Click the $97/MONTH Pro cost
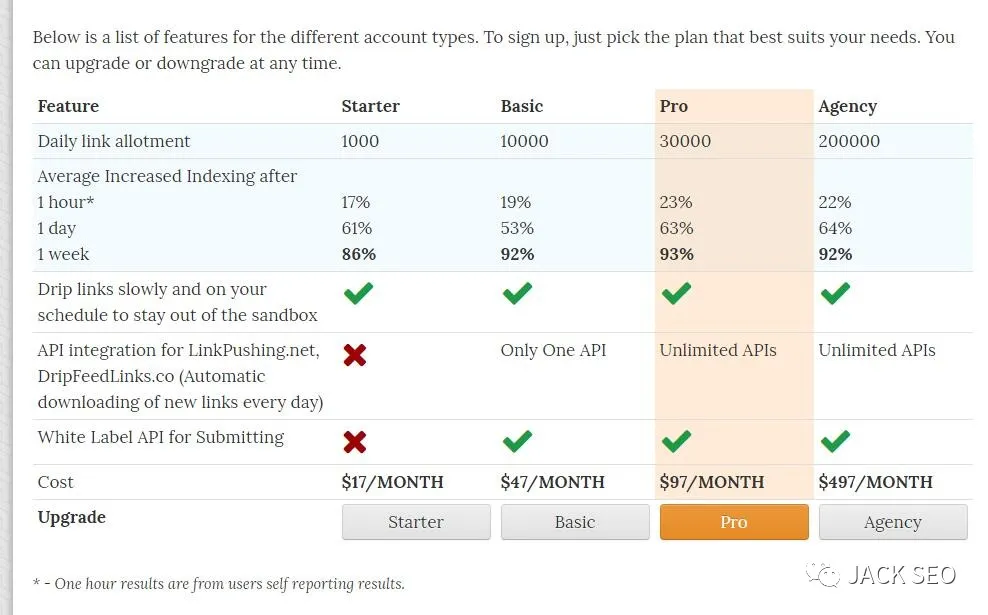 pyautogui.click(x=711, y=482)
